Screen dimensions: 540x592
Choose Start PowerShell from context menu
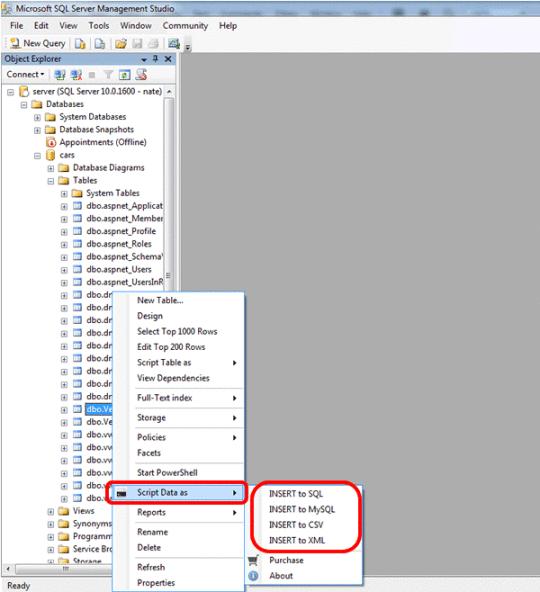167,473
